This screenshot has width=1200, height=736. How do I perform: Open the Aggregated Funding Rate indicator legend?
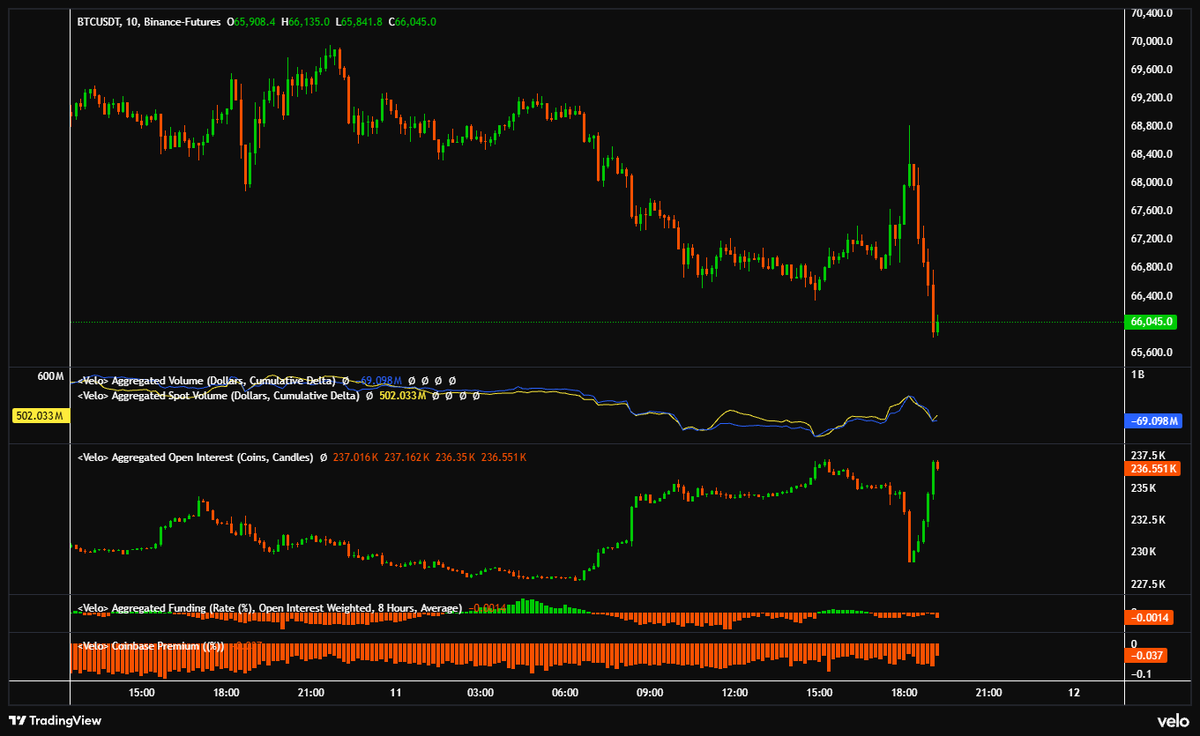click(269, 608)
